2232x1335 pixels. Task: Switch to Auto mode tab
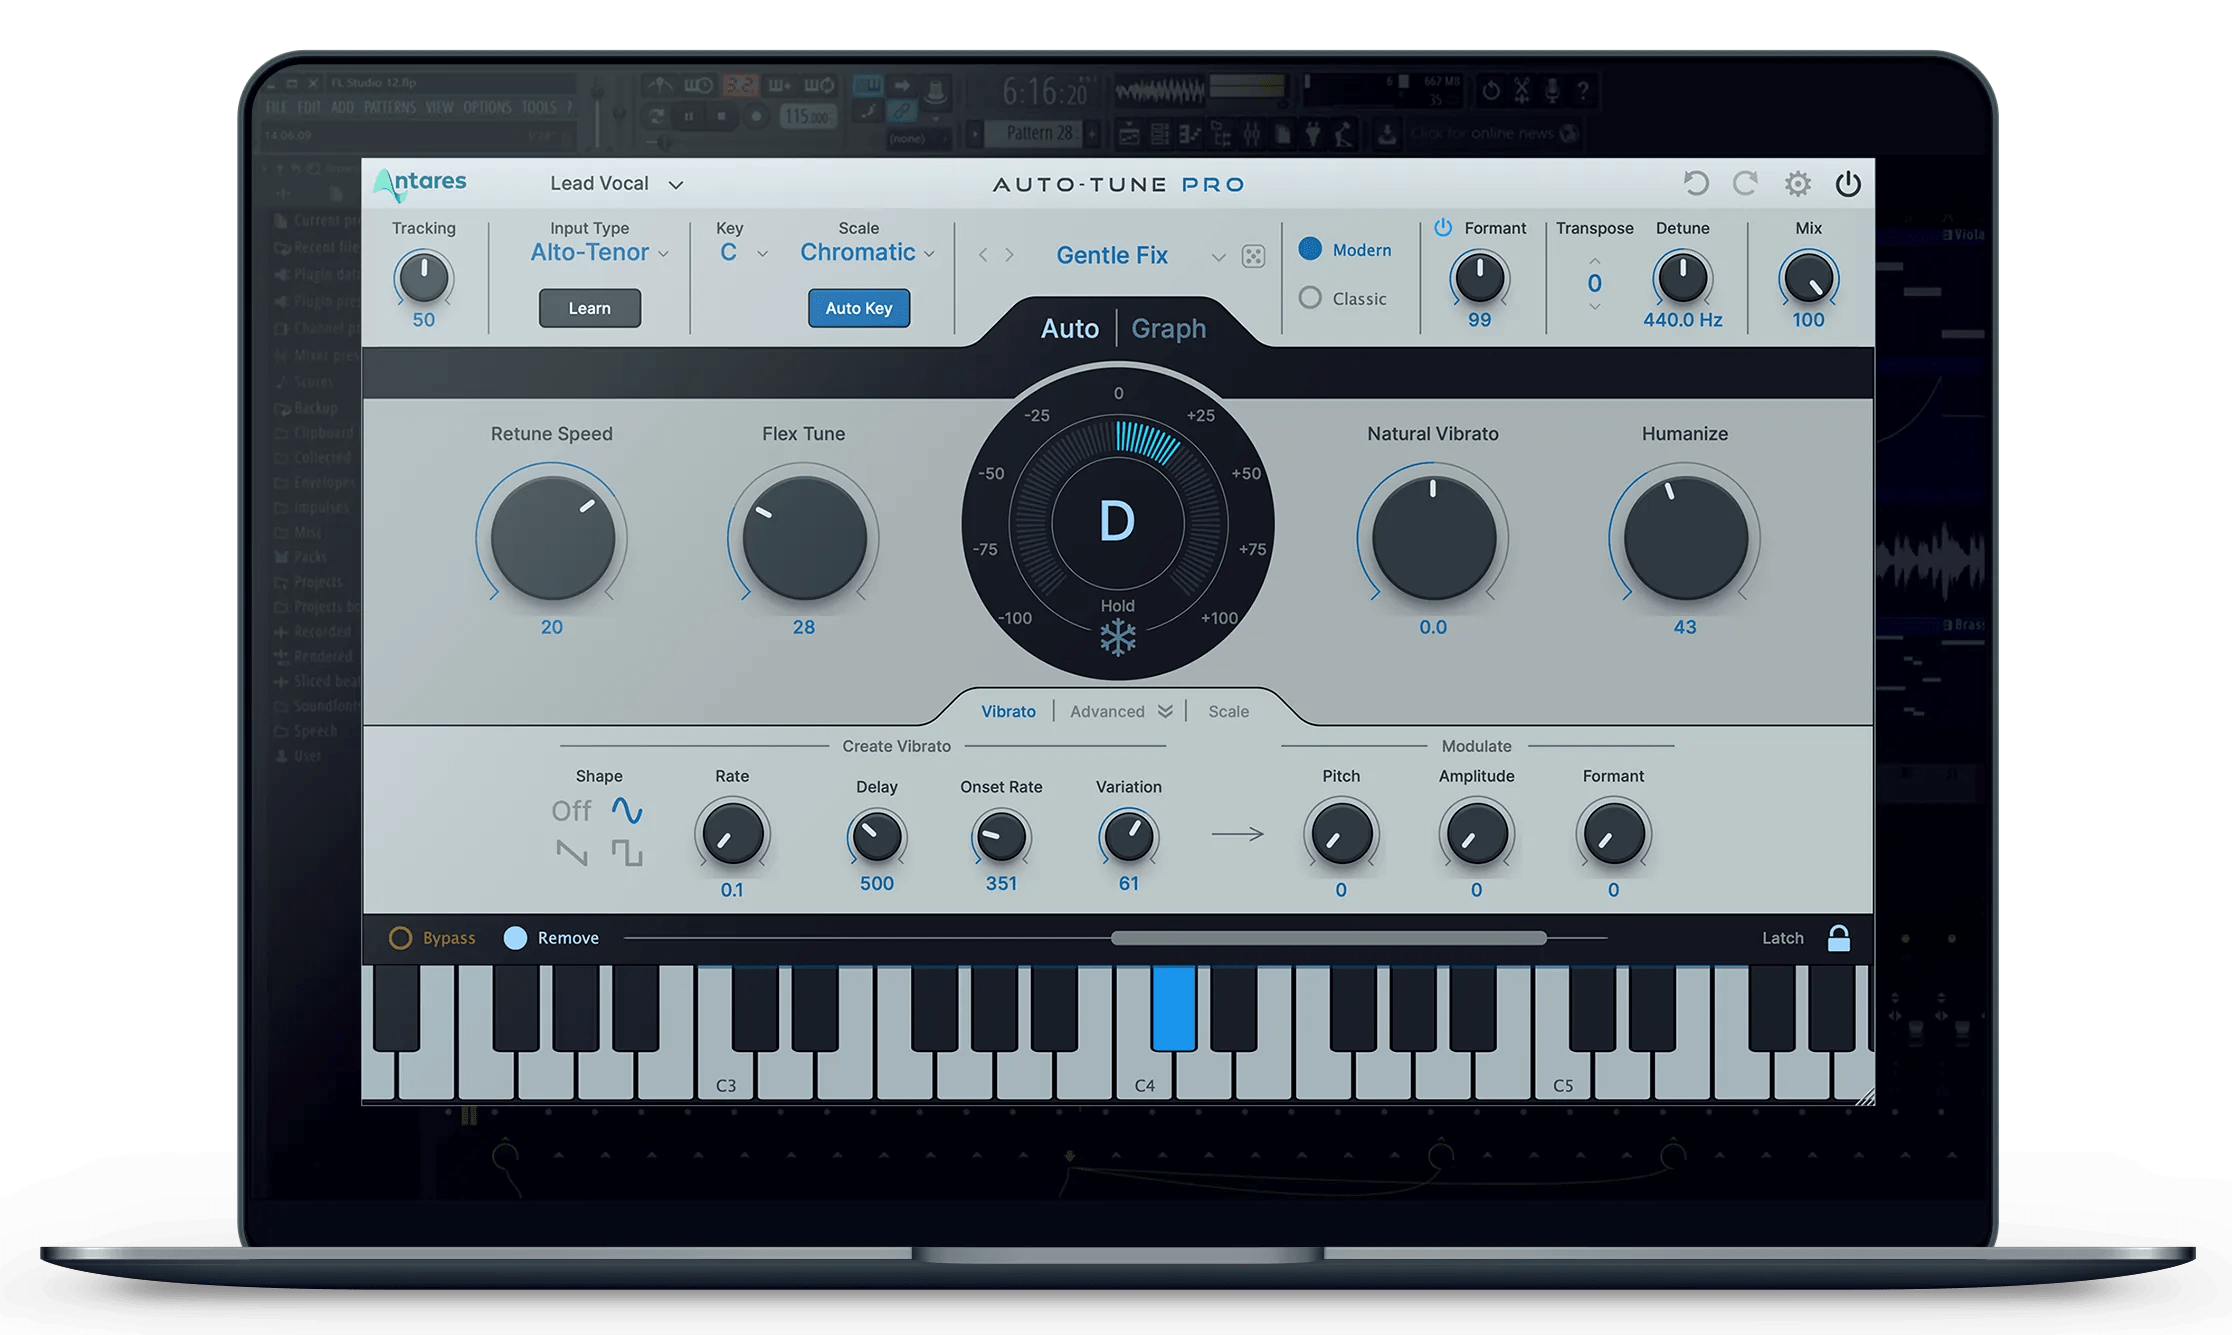[1070, 328]
